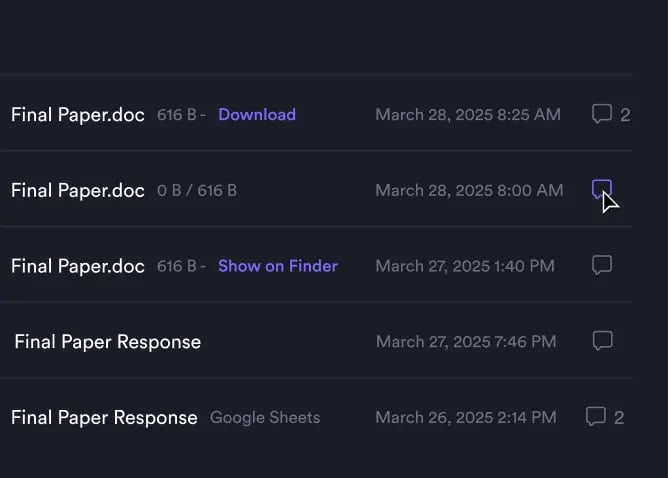668x478 pixels.
Task: Click the March 28, 2025 8:00 AM timestamp
Action: (x=468, y=190)
